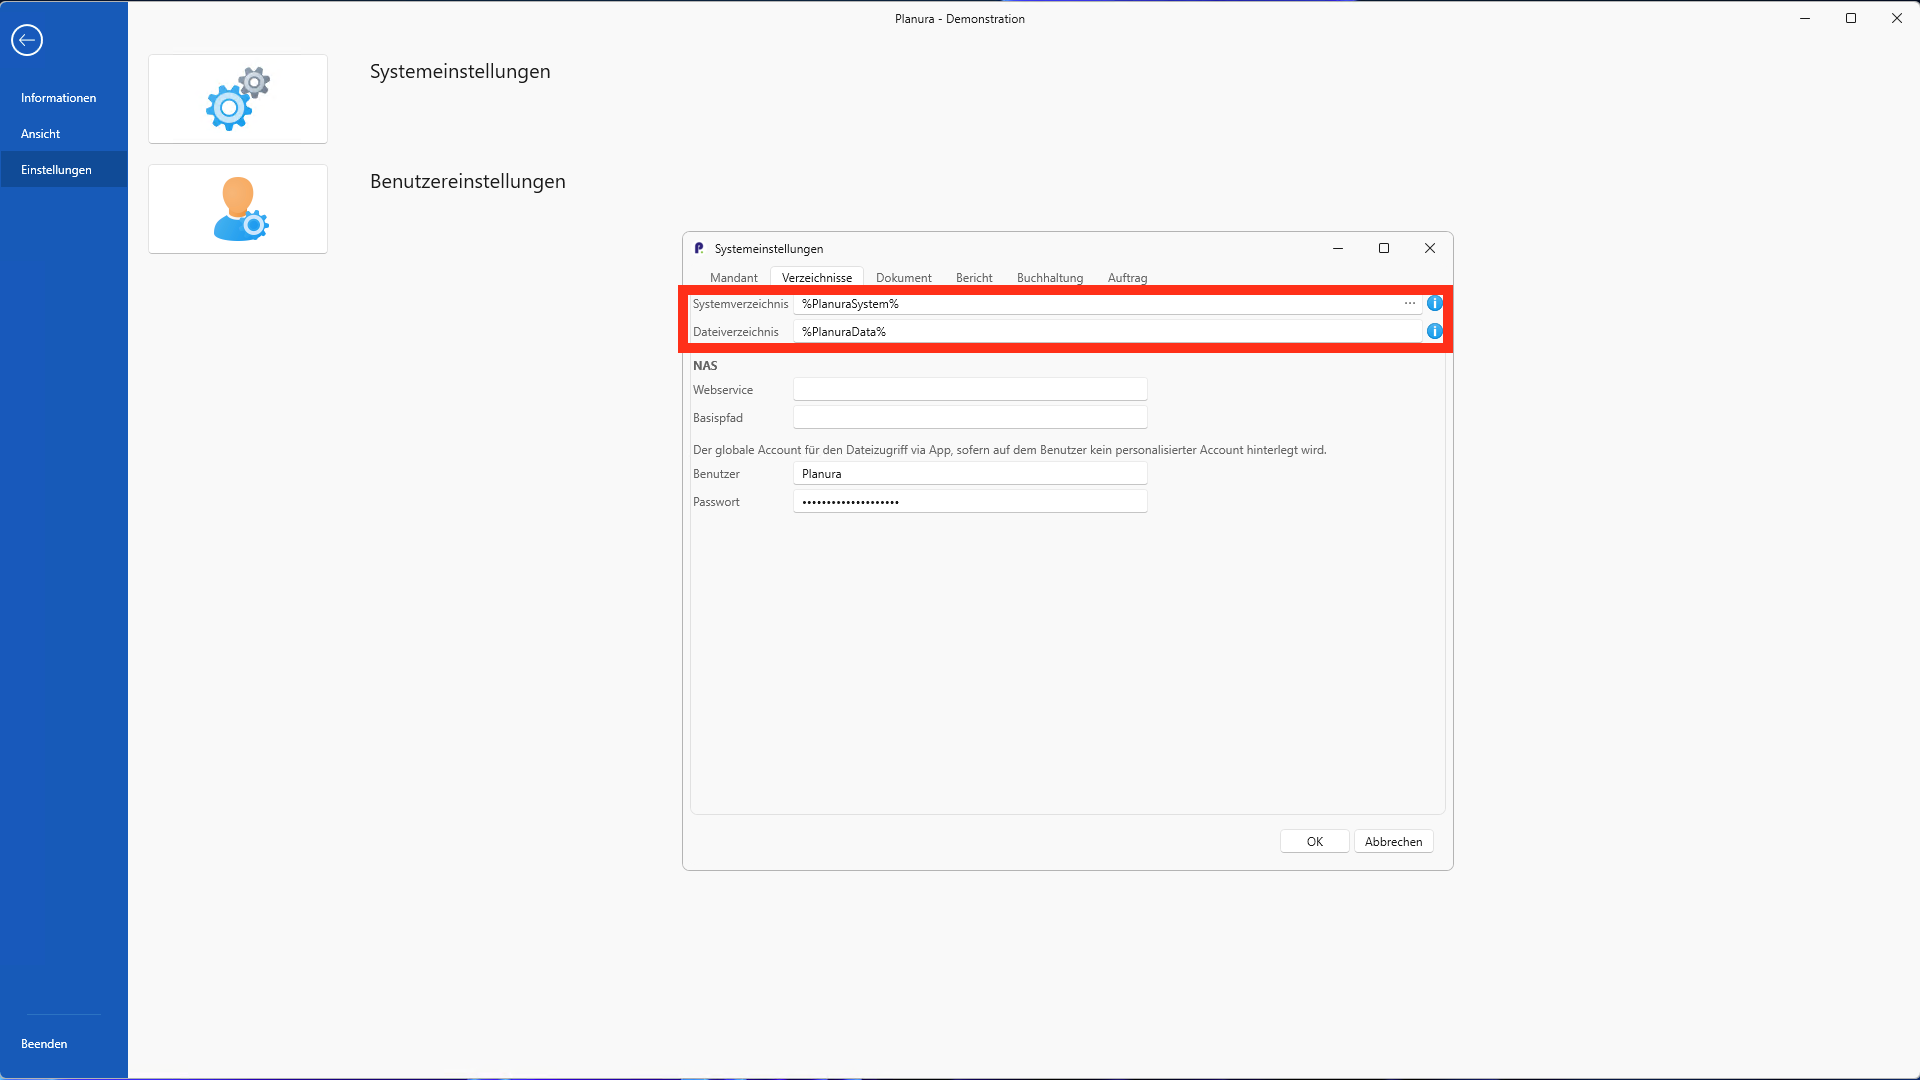Screen dimensions: 1920x1080
Task: Click info icon beside Dateiverzeichnis
Action: (x=1434, y=331)
